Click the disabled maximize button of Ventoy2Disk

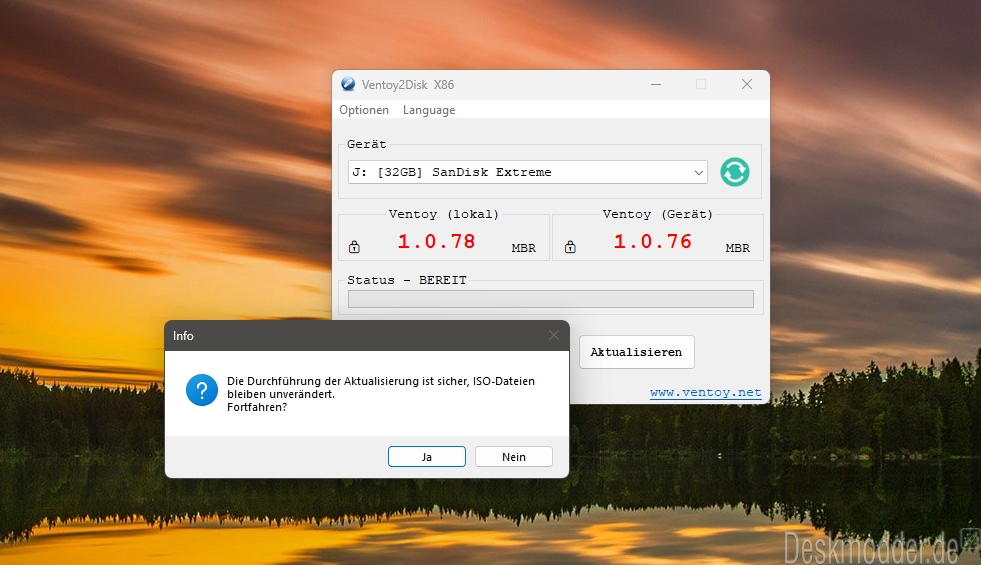coord(701,84)
